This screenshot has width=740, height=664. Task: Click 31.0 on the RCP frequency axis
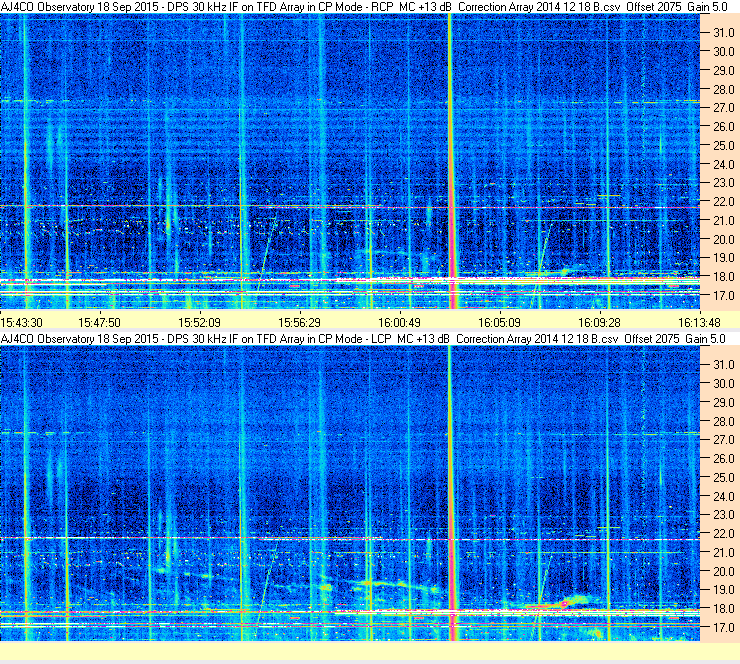point(723,33)
